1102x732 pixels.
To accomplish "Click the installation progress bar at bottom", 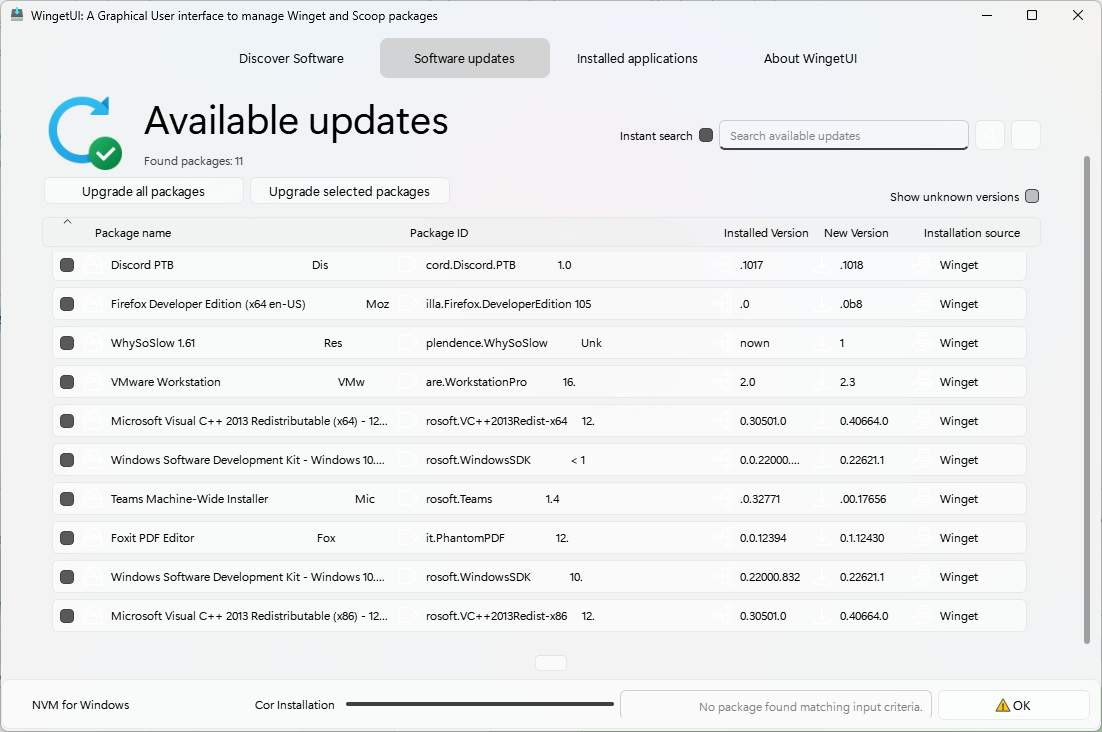I will click(480, 704).
